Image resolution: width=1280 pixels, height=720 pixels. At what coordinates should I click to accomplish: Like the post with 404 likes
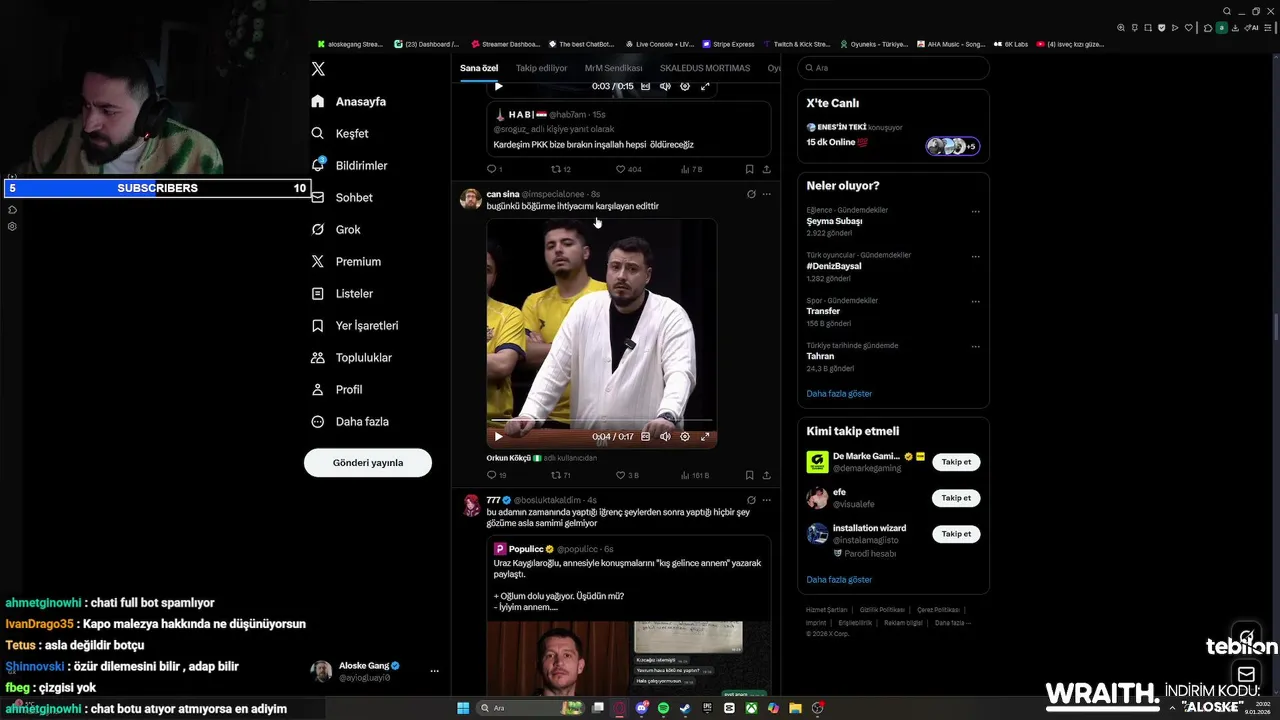point(629,169)
